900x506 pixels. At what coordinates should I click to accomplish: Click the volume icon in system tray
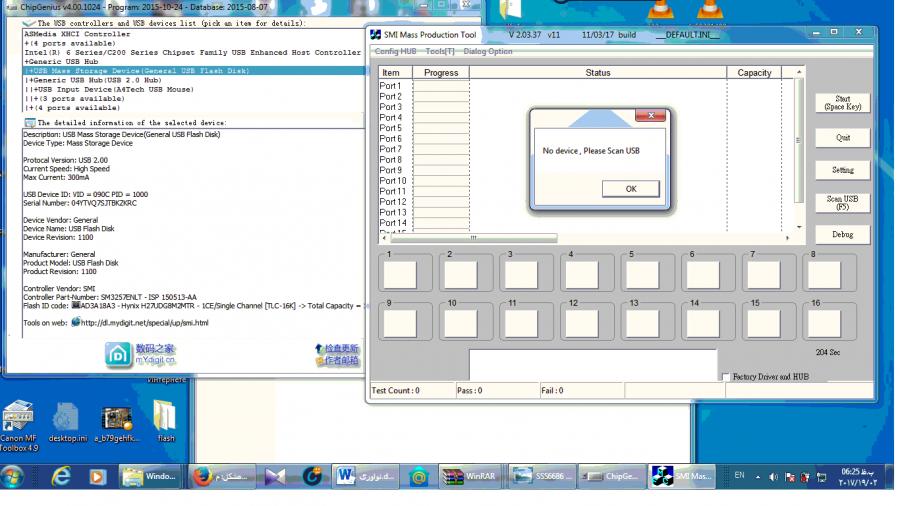tap(773, 477)
